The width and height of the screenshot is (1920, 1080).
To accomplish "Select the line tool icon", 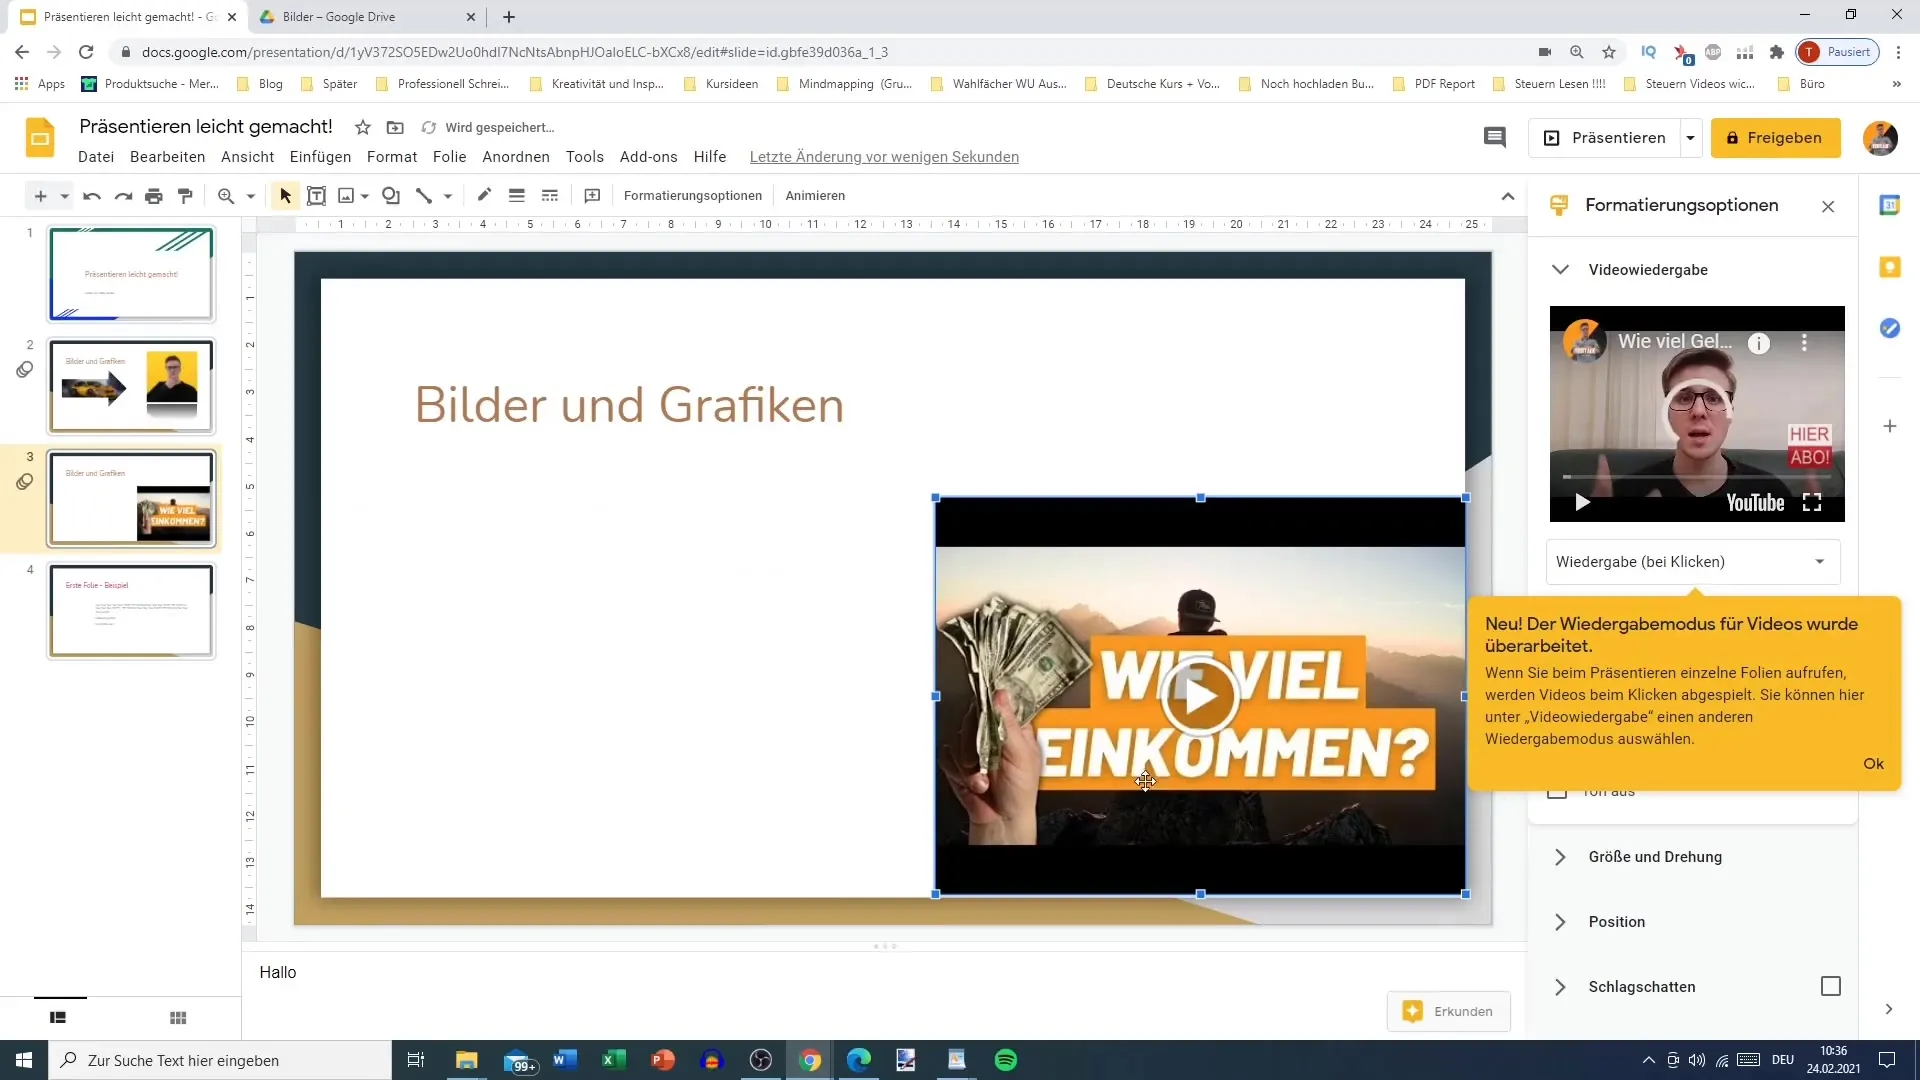I will click(x=424, y=196).
